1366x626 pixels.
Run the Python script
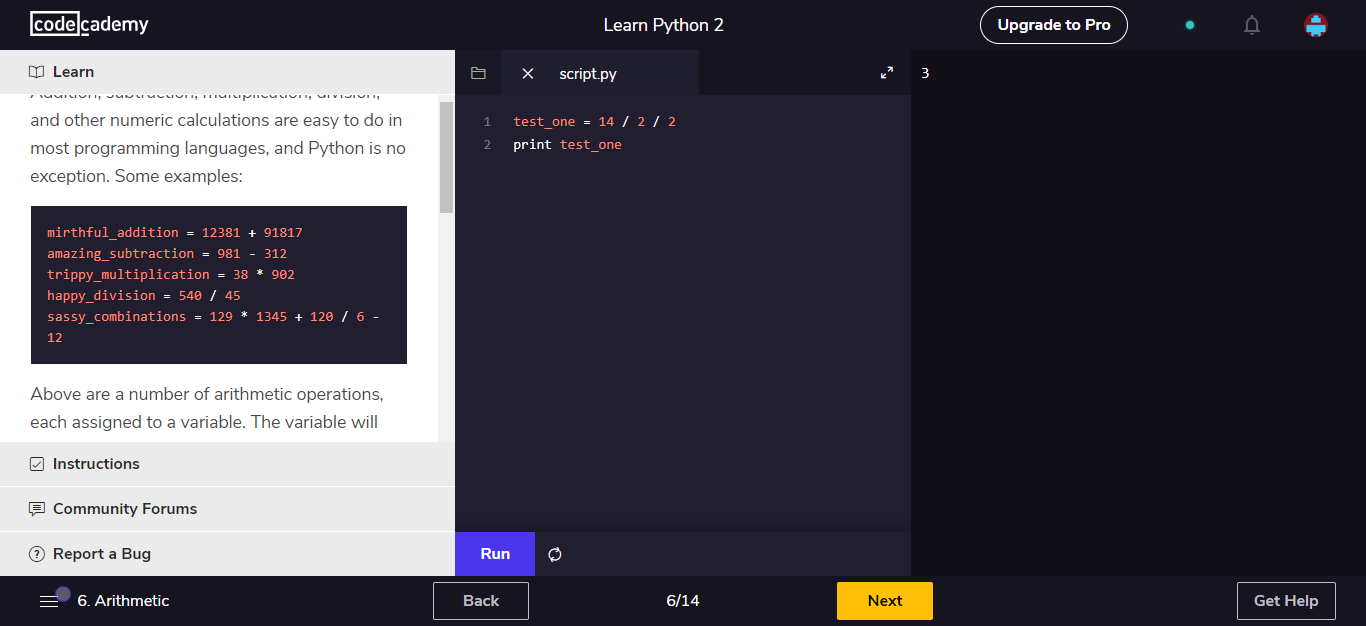[494, 553]
